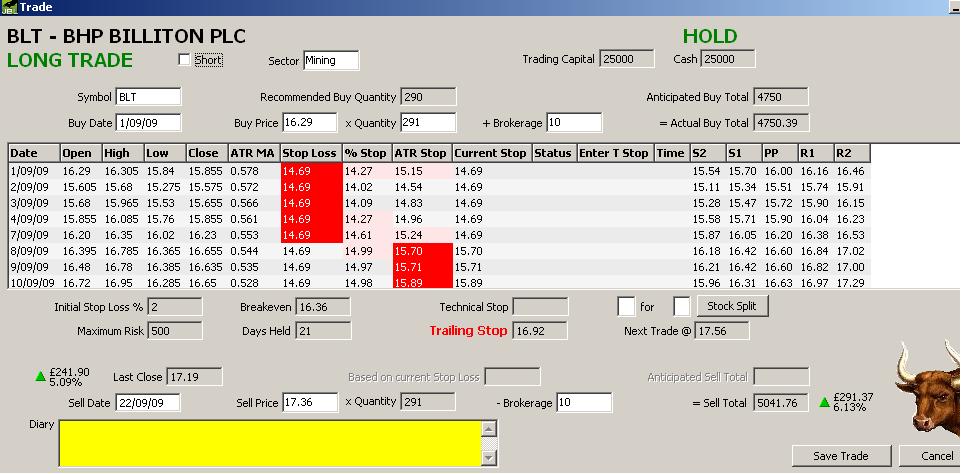
Task: Select the 10/09/09 date cell
Action: pyautogui.click(x=32, y=282)
